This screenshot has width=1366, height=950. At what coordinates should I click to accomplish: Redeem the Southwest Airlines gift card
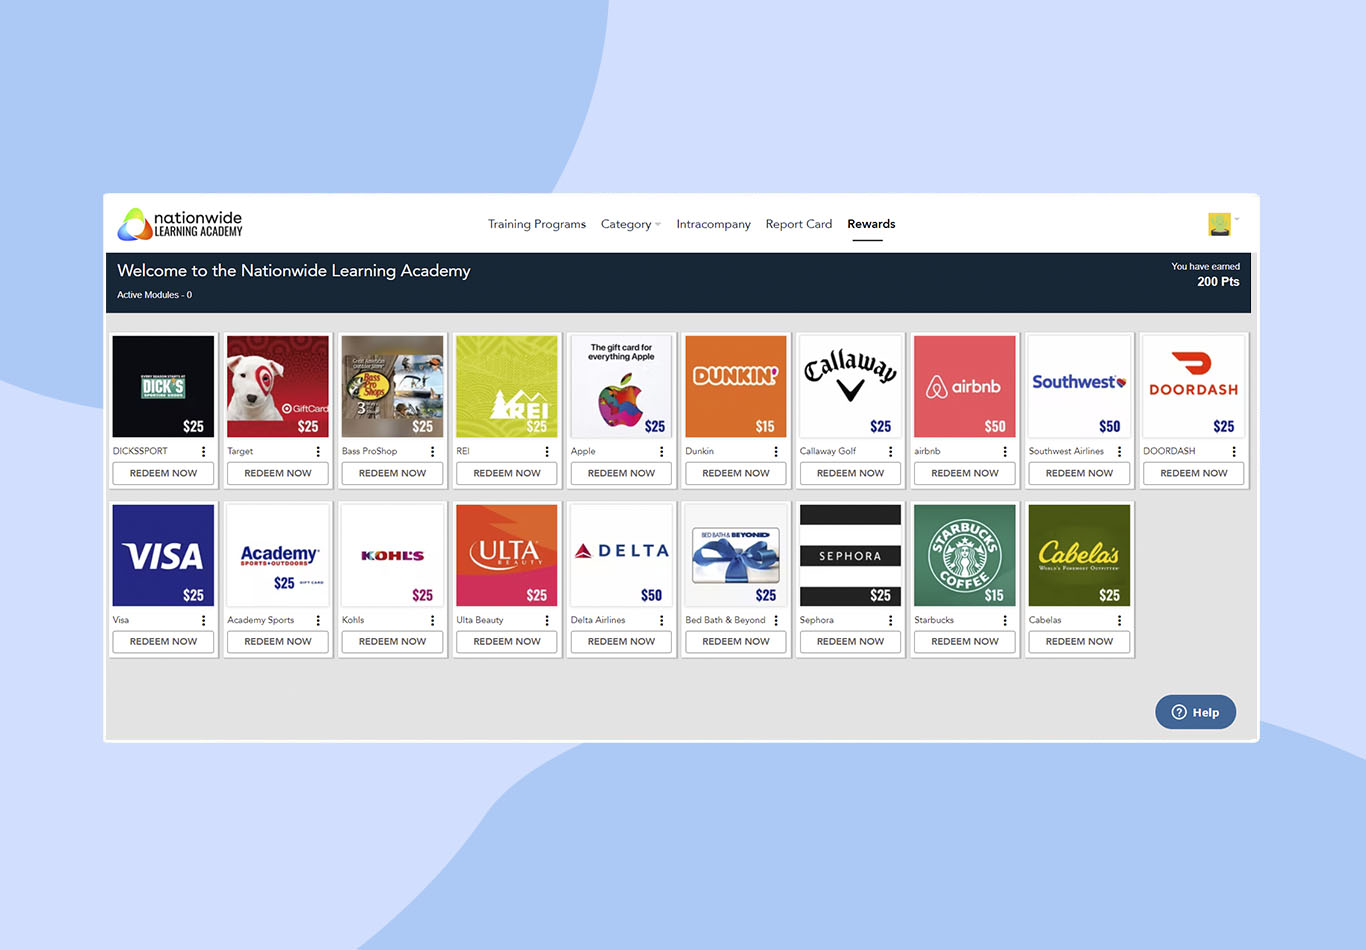(1079, 473)
